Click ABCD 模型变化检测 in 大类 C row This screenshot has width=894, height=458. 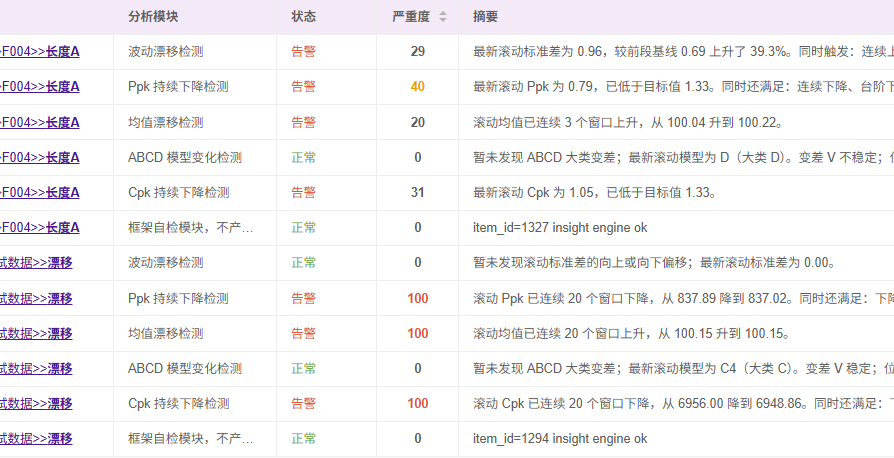[185, 369]
